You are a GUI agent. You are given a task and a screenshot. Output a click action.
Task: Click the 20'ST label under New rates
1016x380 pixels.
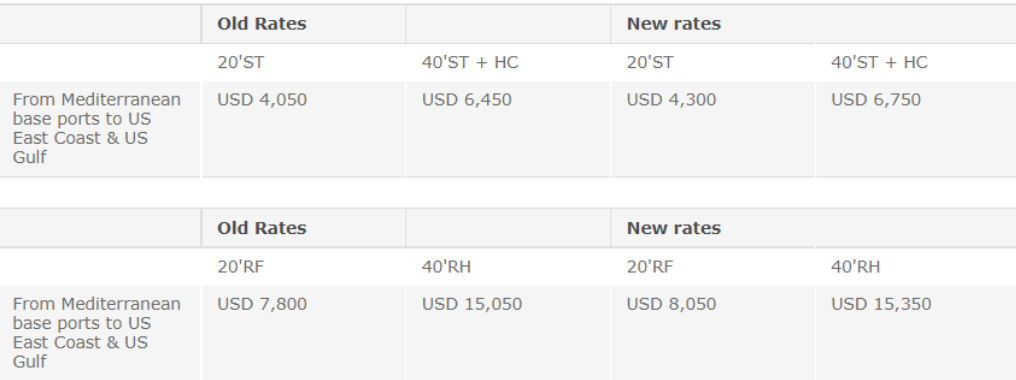(x=650, y=62)
